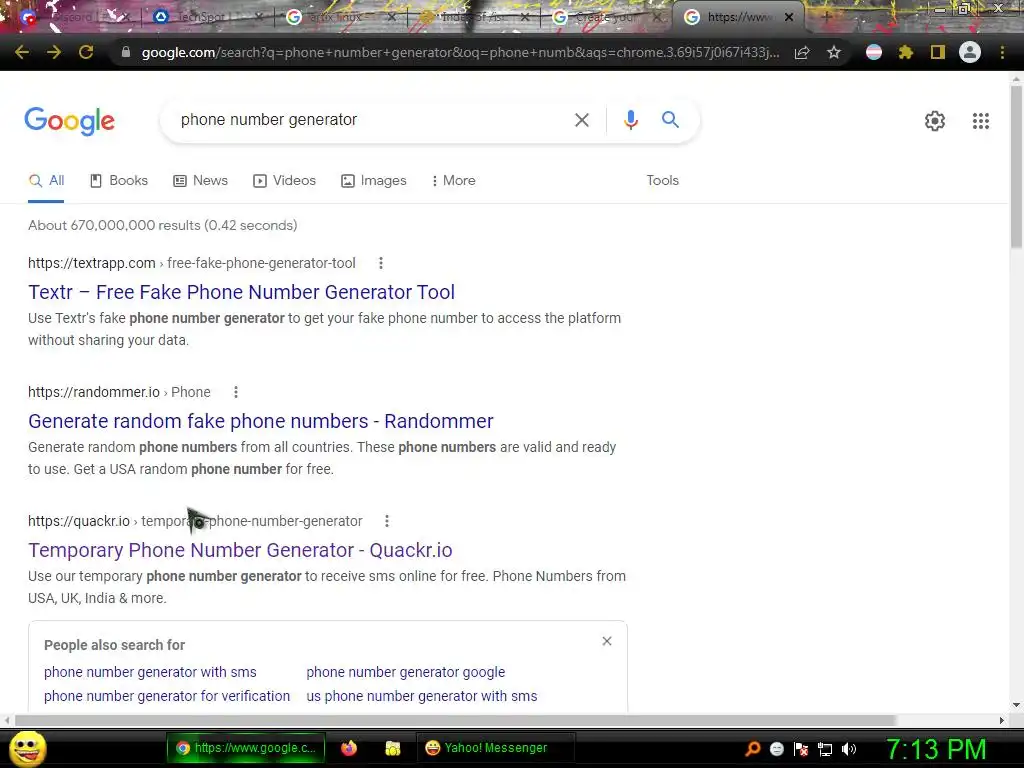Search us phone number generator with sms
The width and height of the screenshot is (1024, 768).
click(x=422, y=696)
